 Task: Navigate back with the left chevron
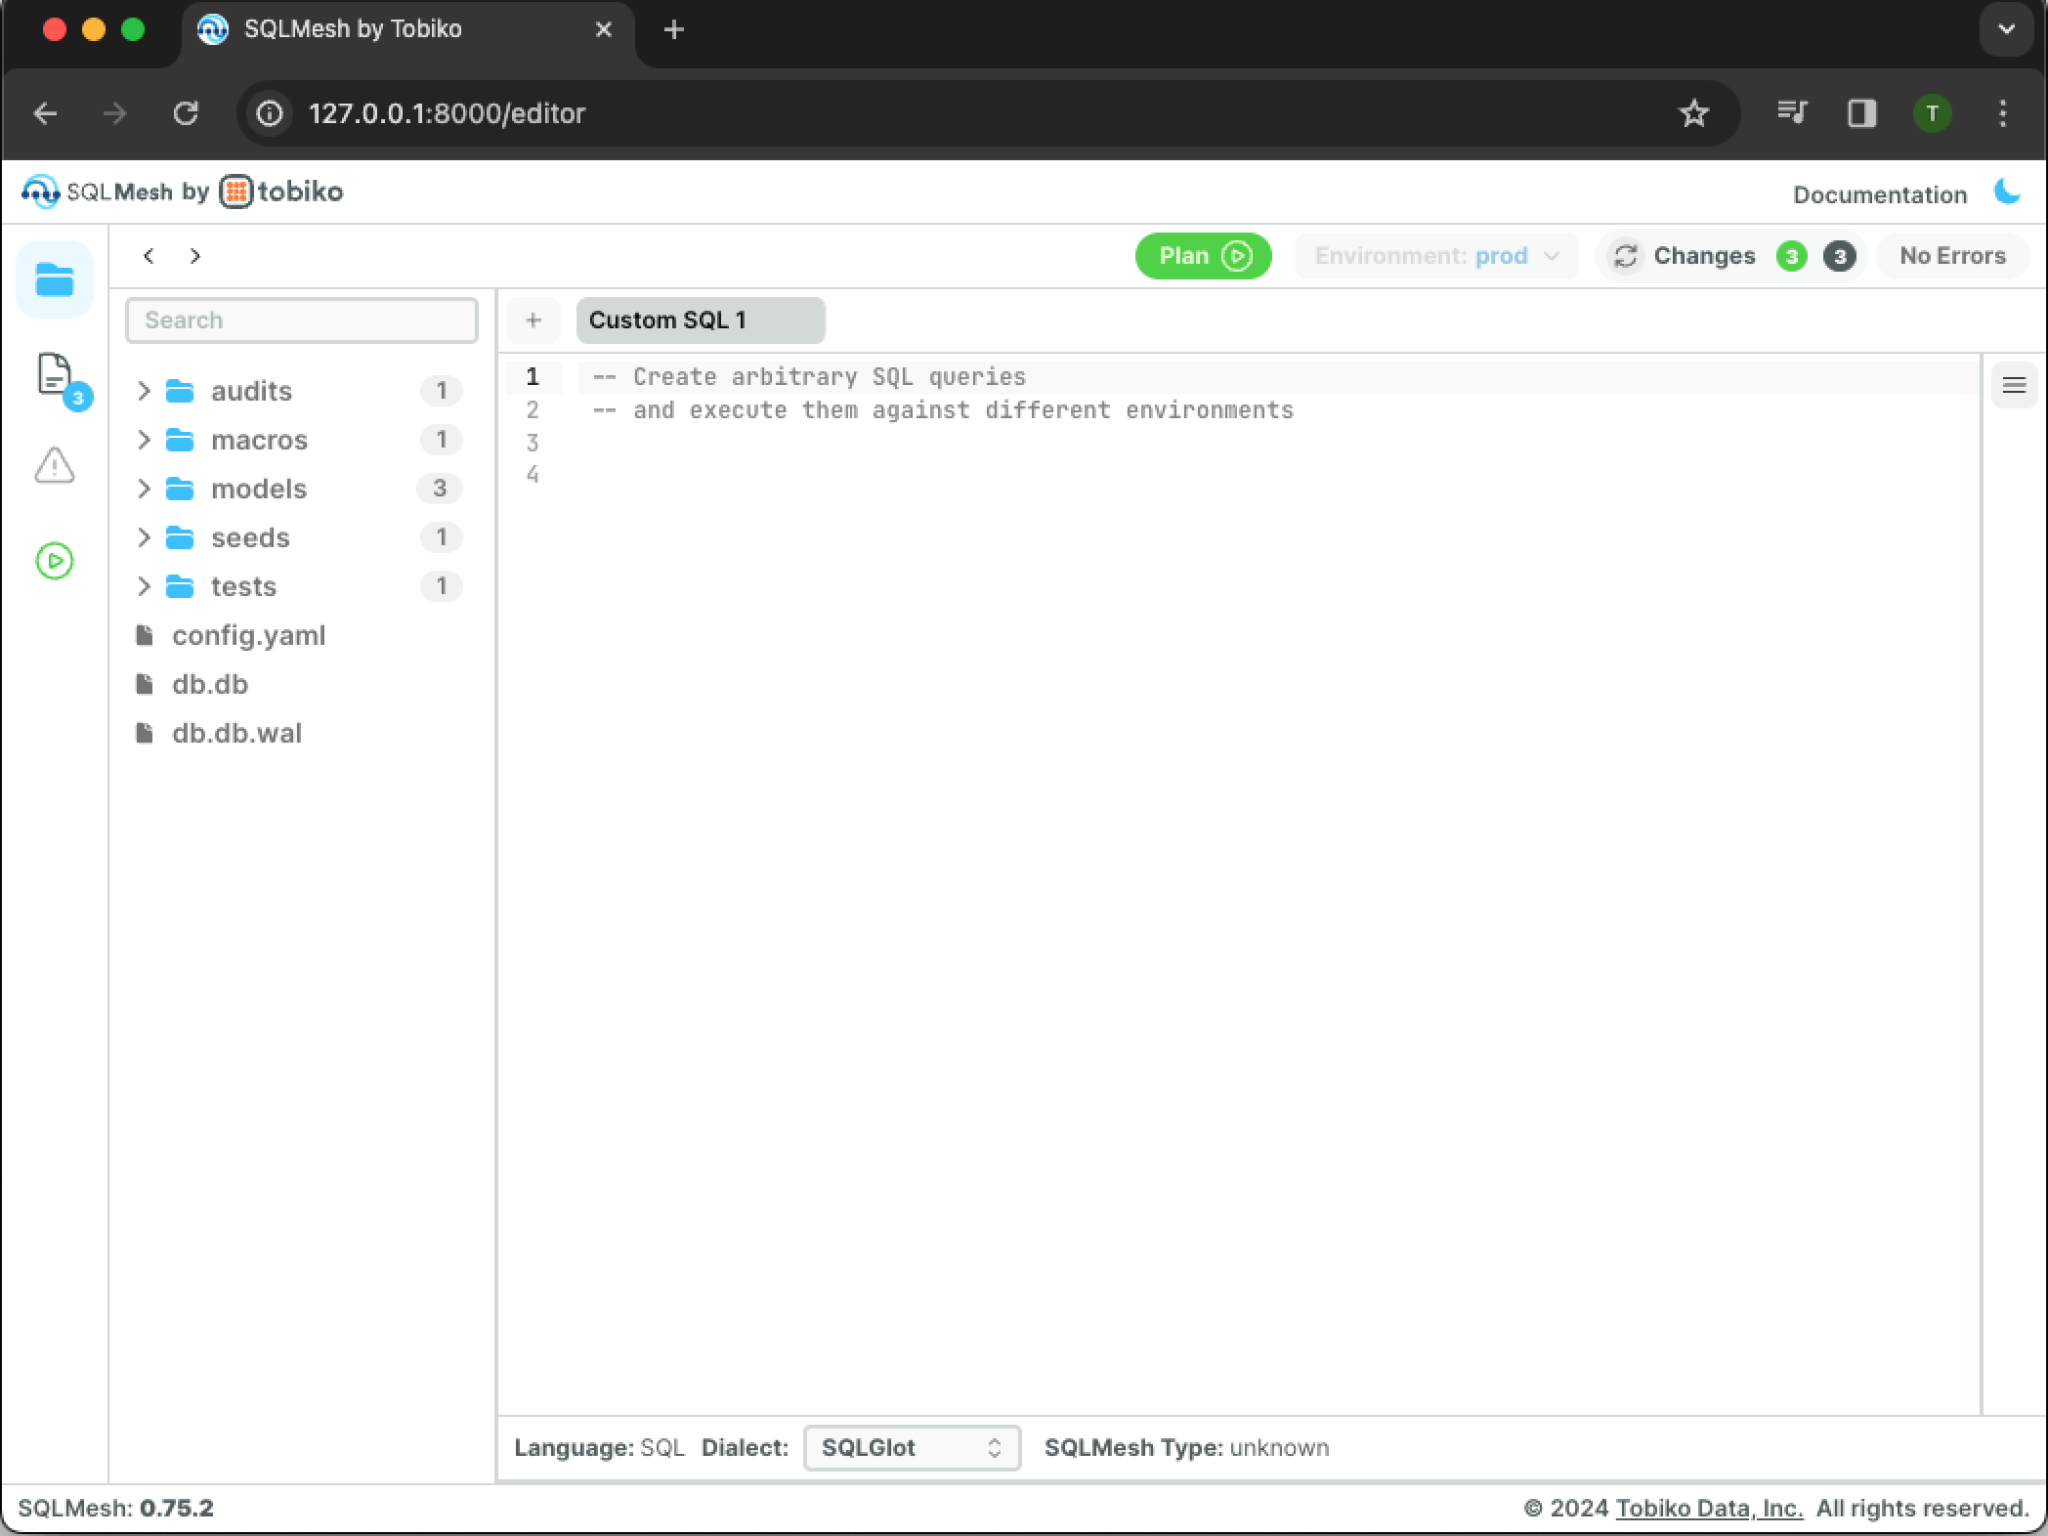(148, 256)
